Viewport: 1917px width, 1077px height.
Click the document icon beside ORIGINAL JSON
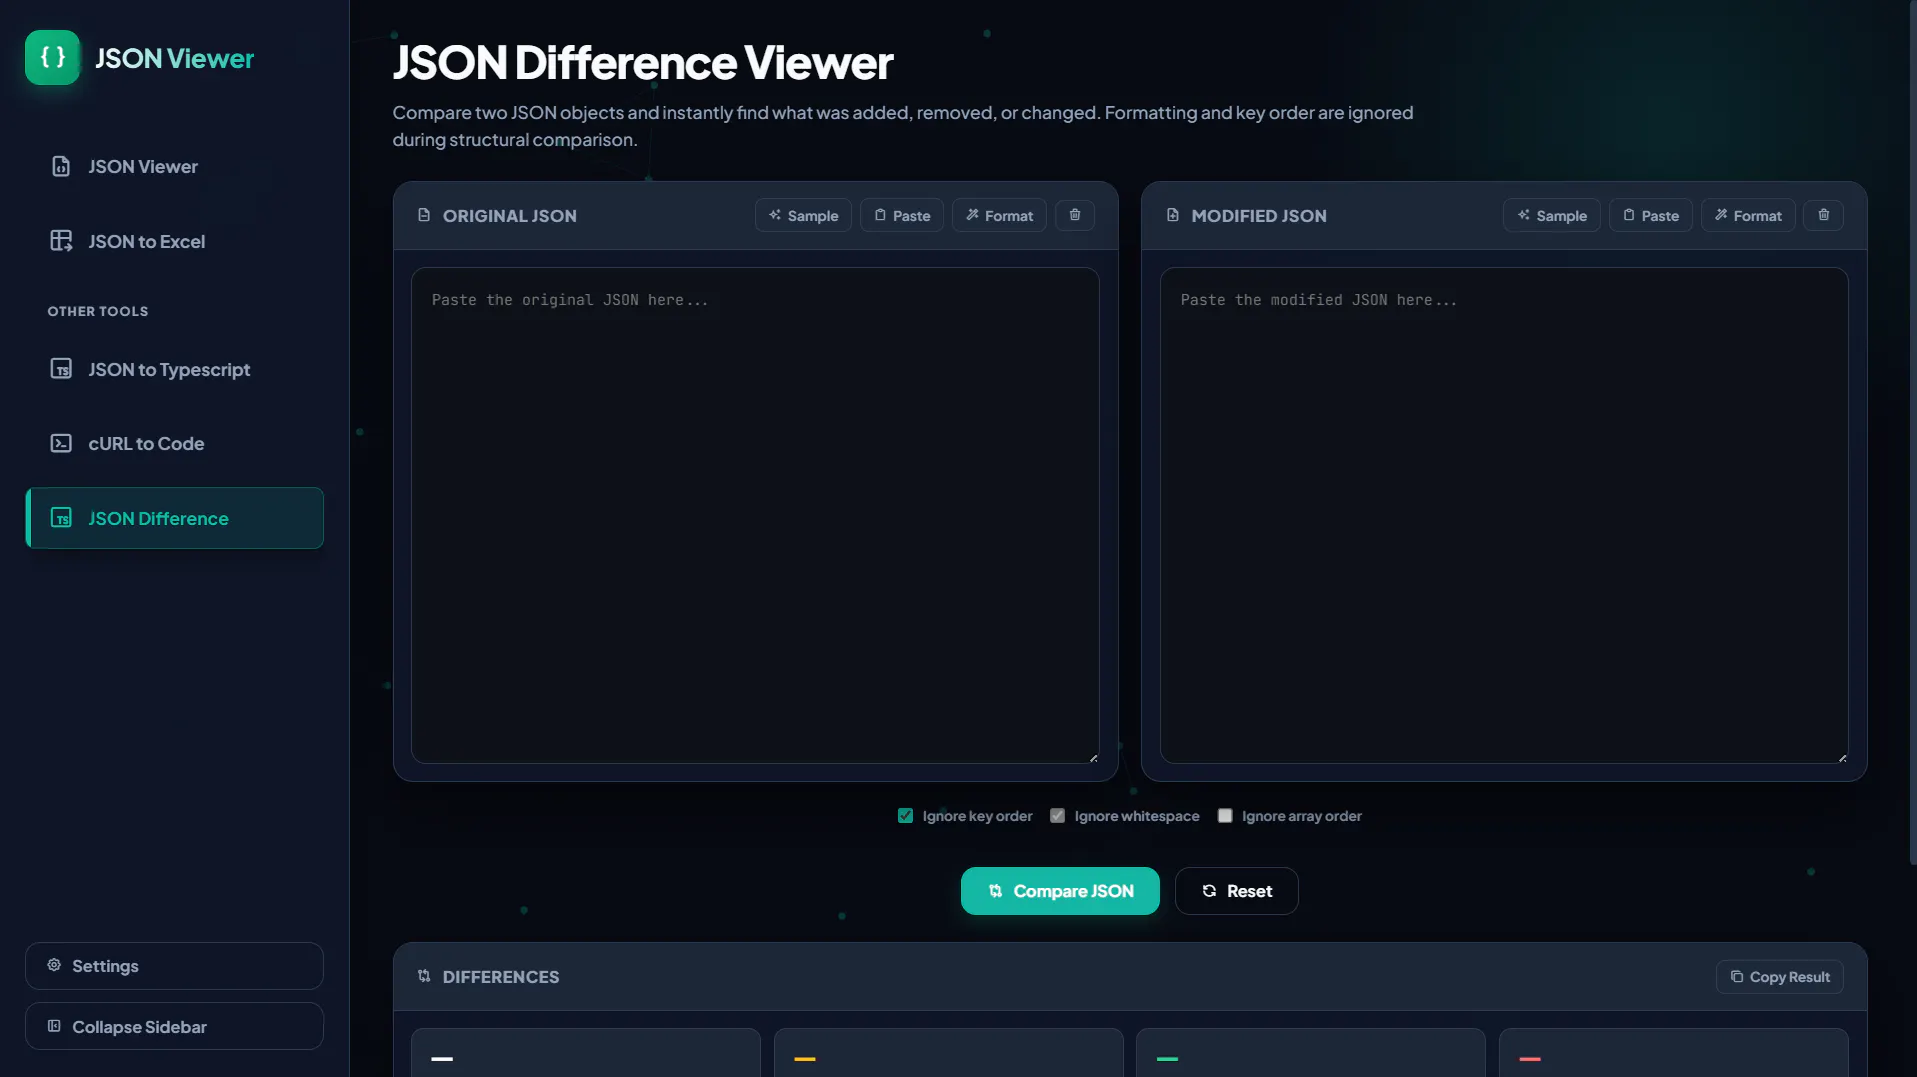point(424,215)
